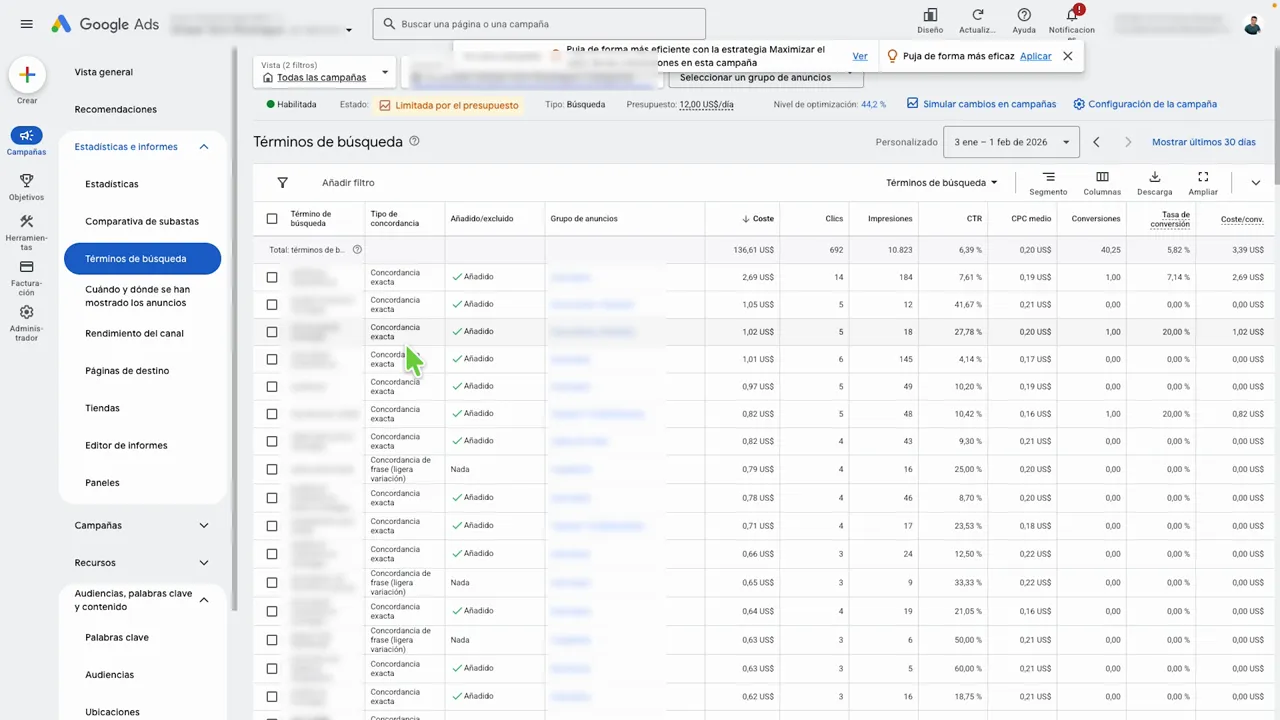Click help icon in Total row
1280x720 pixels.
(357, 249)
